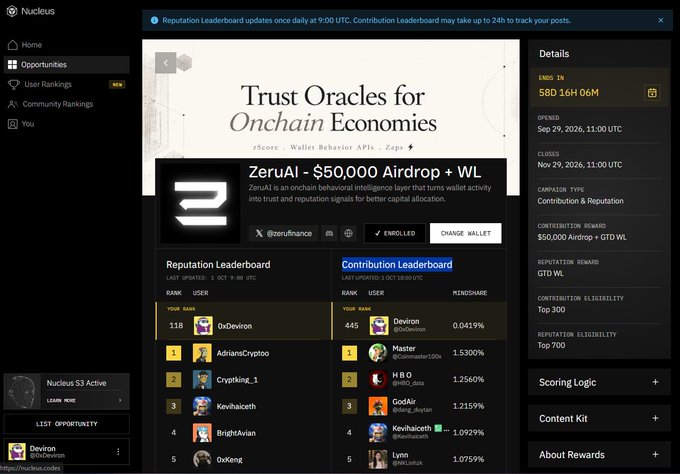Viewport: 680px width, 474px height.
Task: Expand the Scoring Logic section
Action: pos(599,382)
